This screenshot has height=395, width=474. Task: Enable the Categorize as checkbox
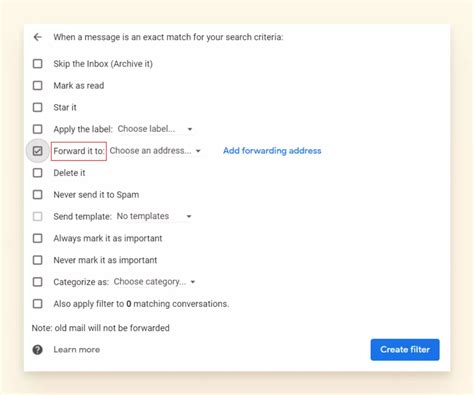[38, 282]
